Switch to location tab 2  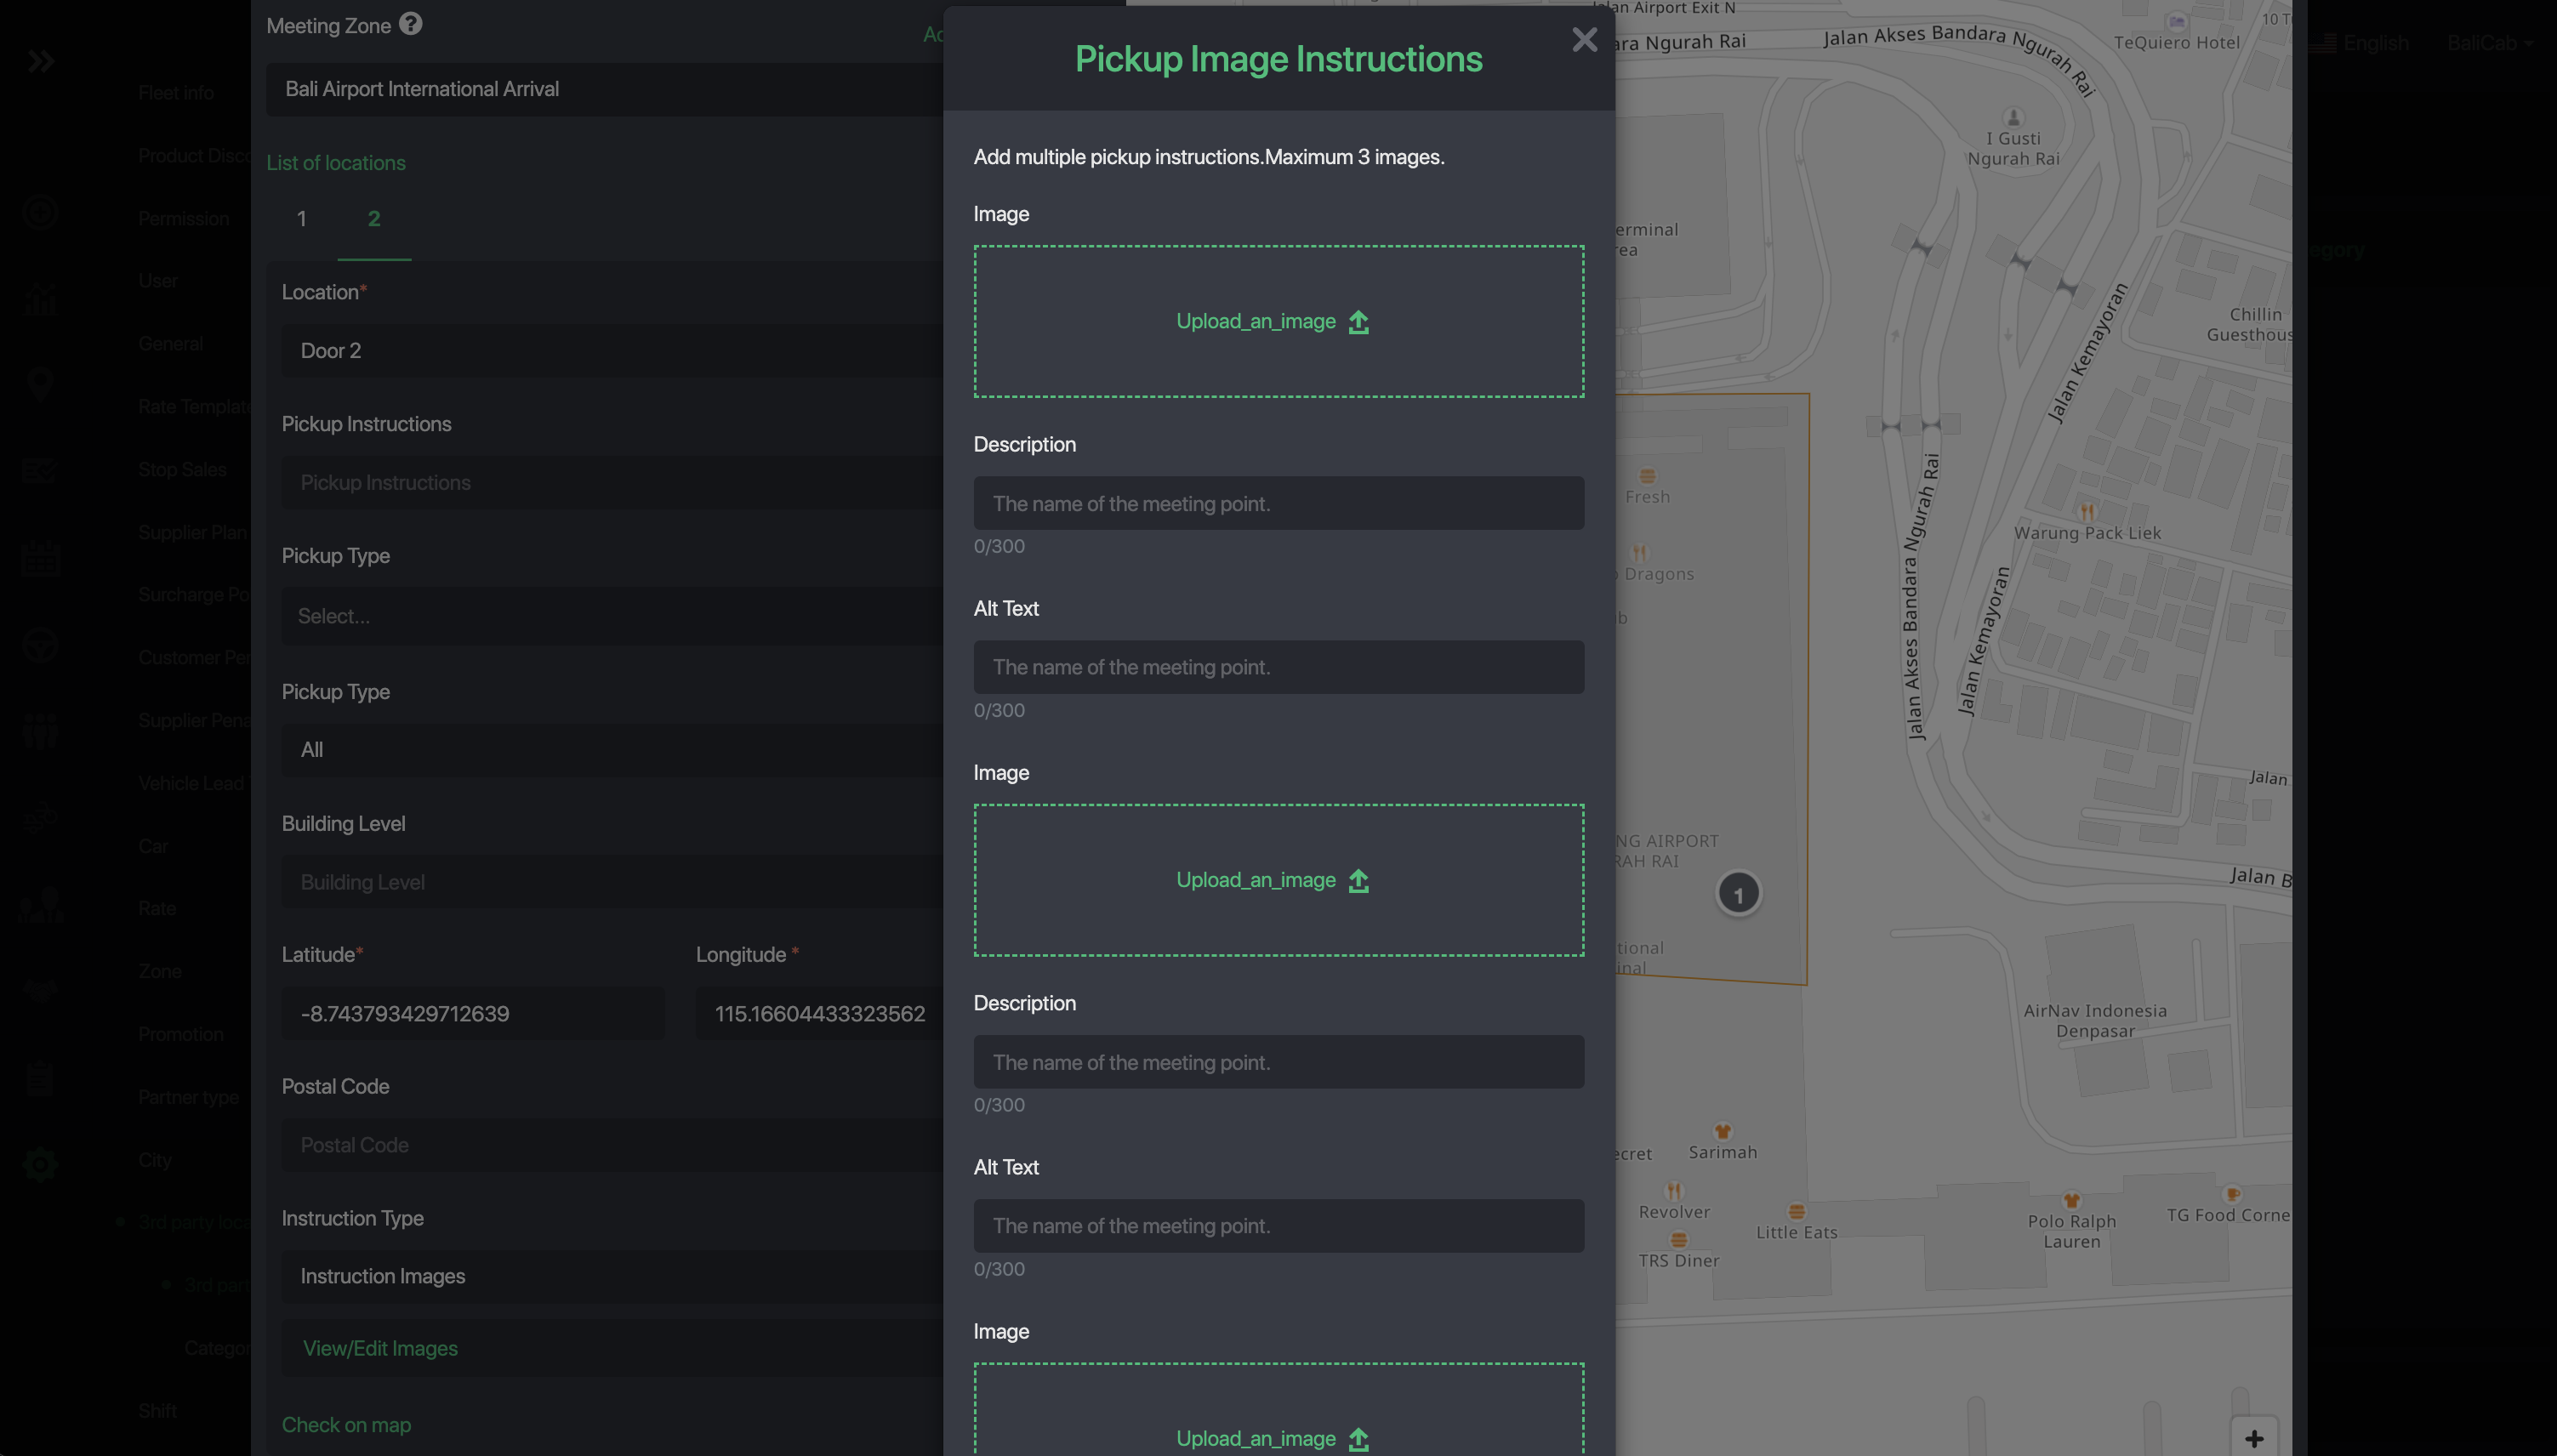tap(374, 219)
